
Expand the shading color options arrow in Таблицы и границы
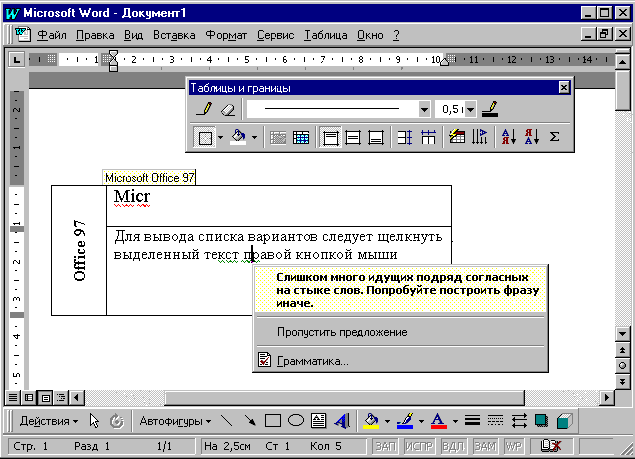pyautogui.click(x=254, y=138)
